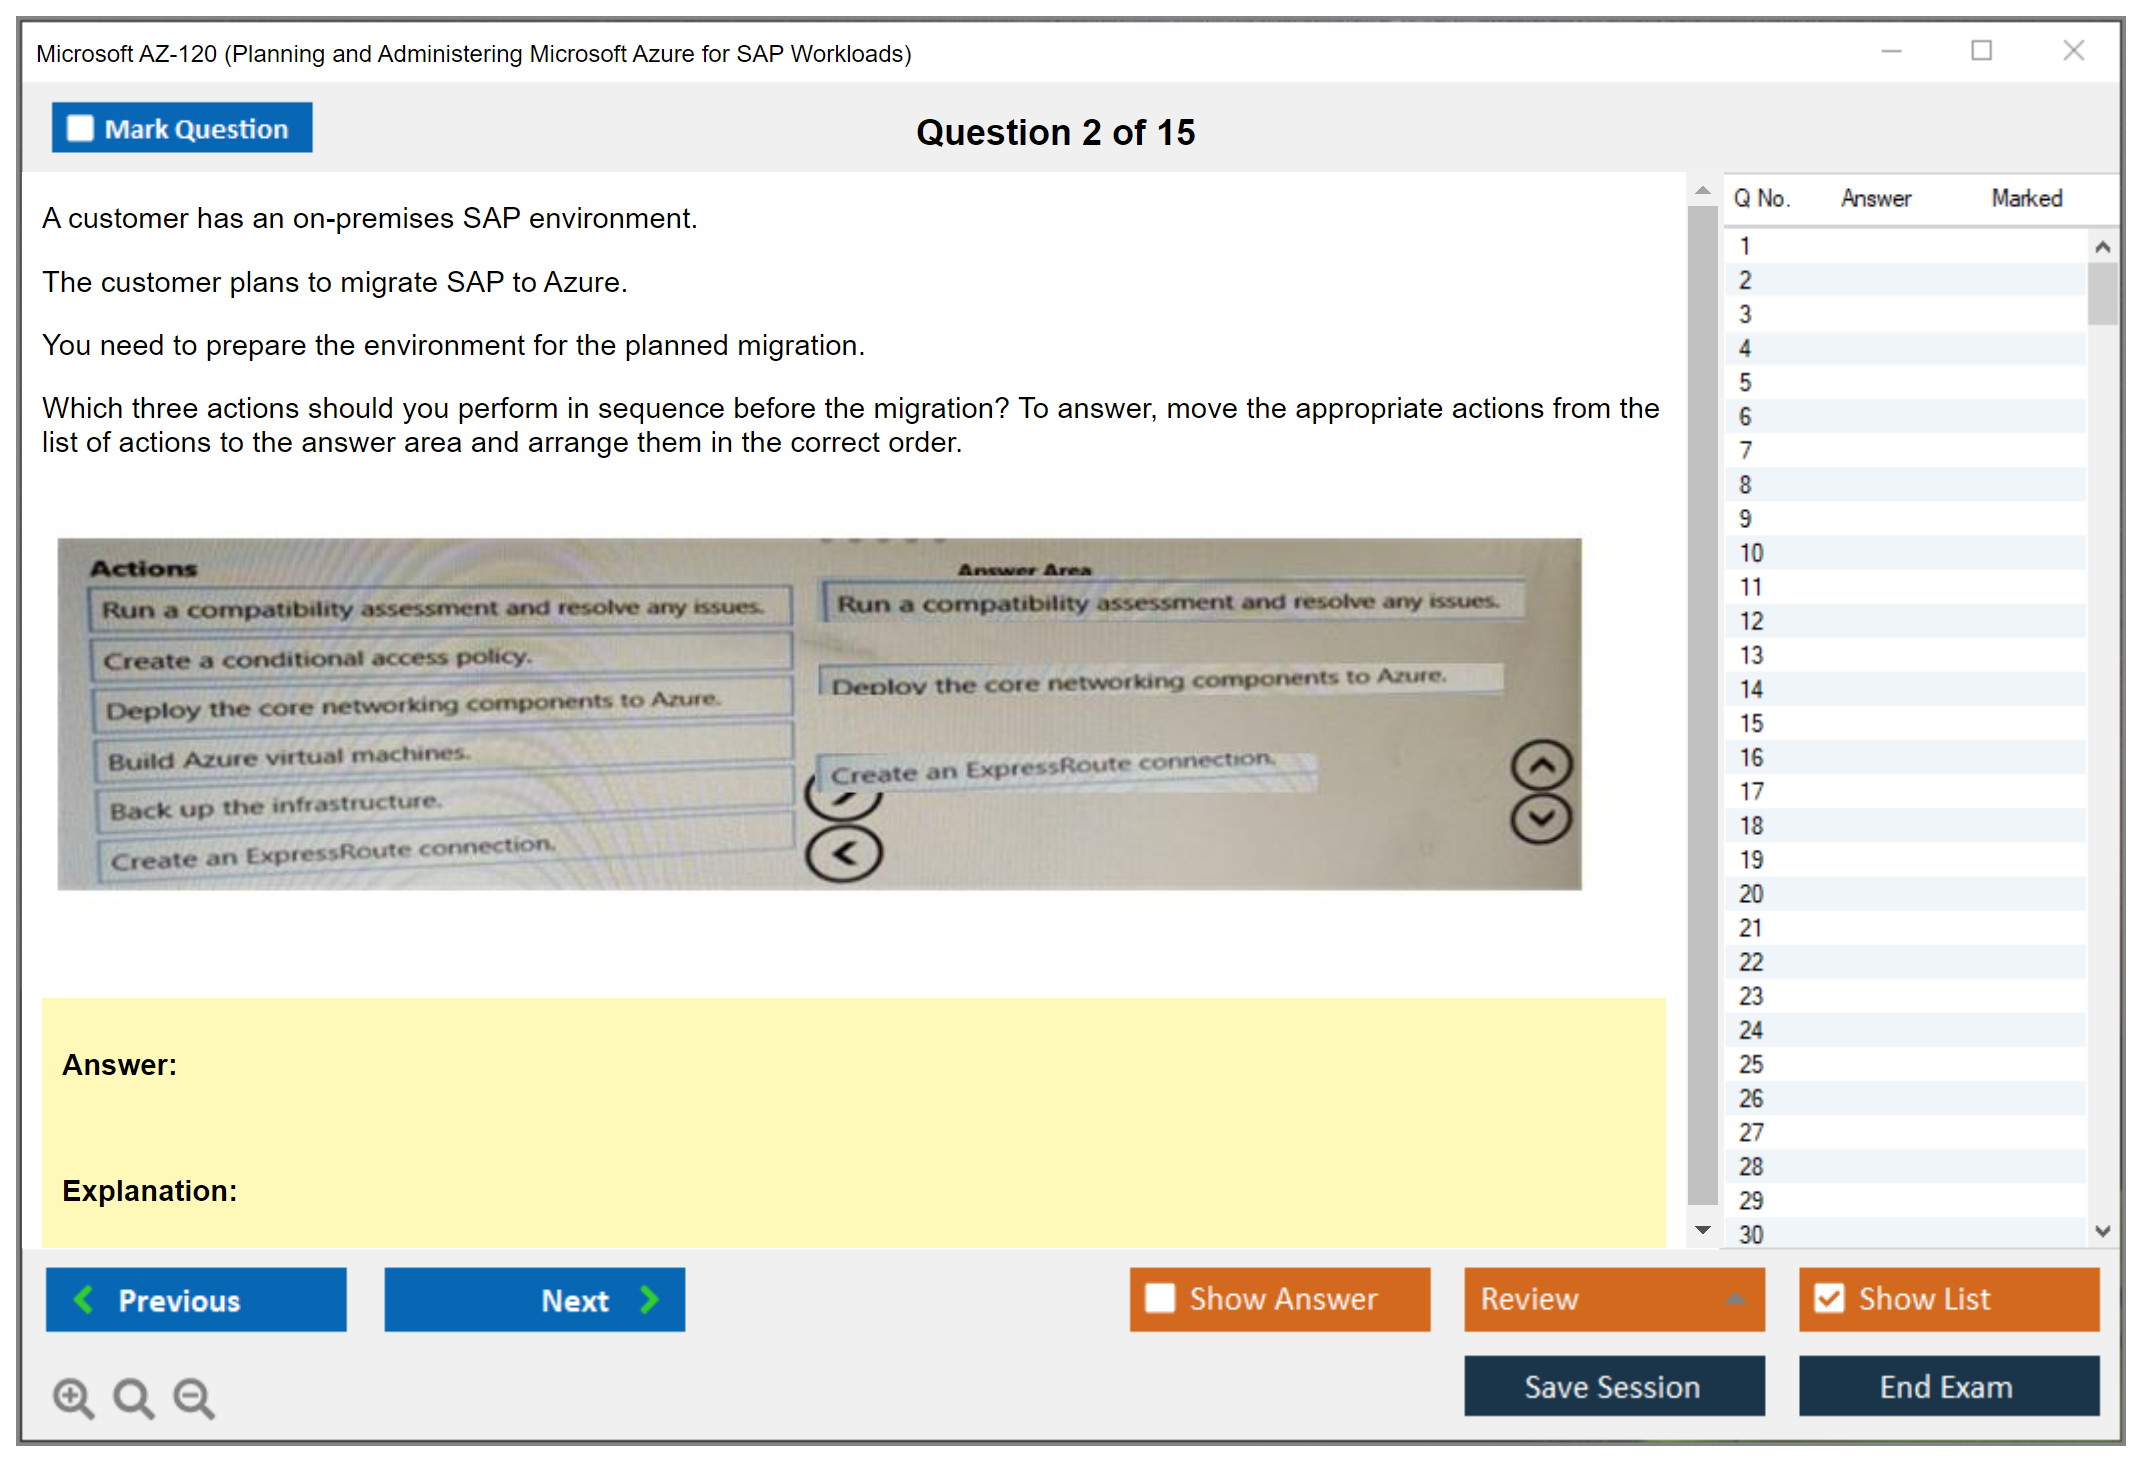Uncheck the Show List checkbox
This screenshot has height=1470, width=2150.
coord(1829,1298)
